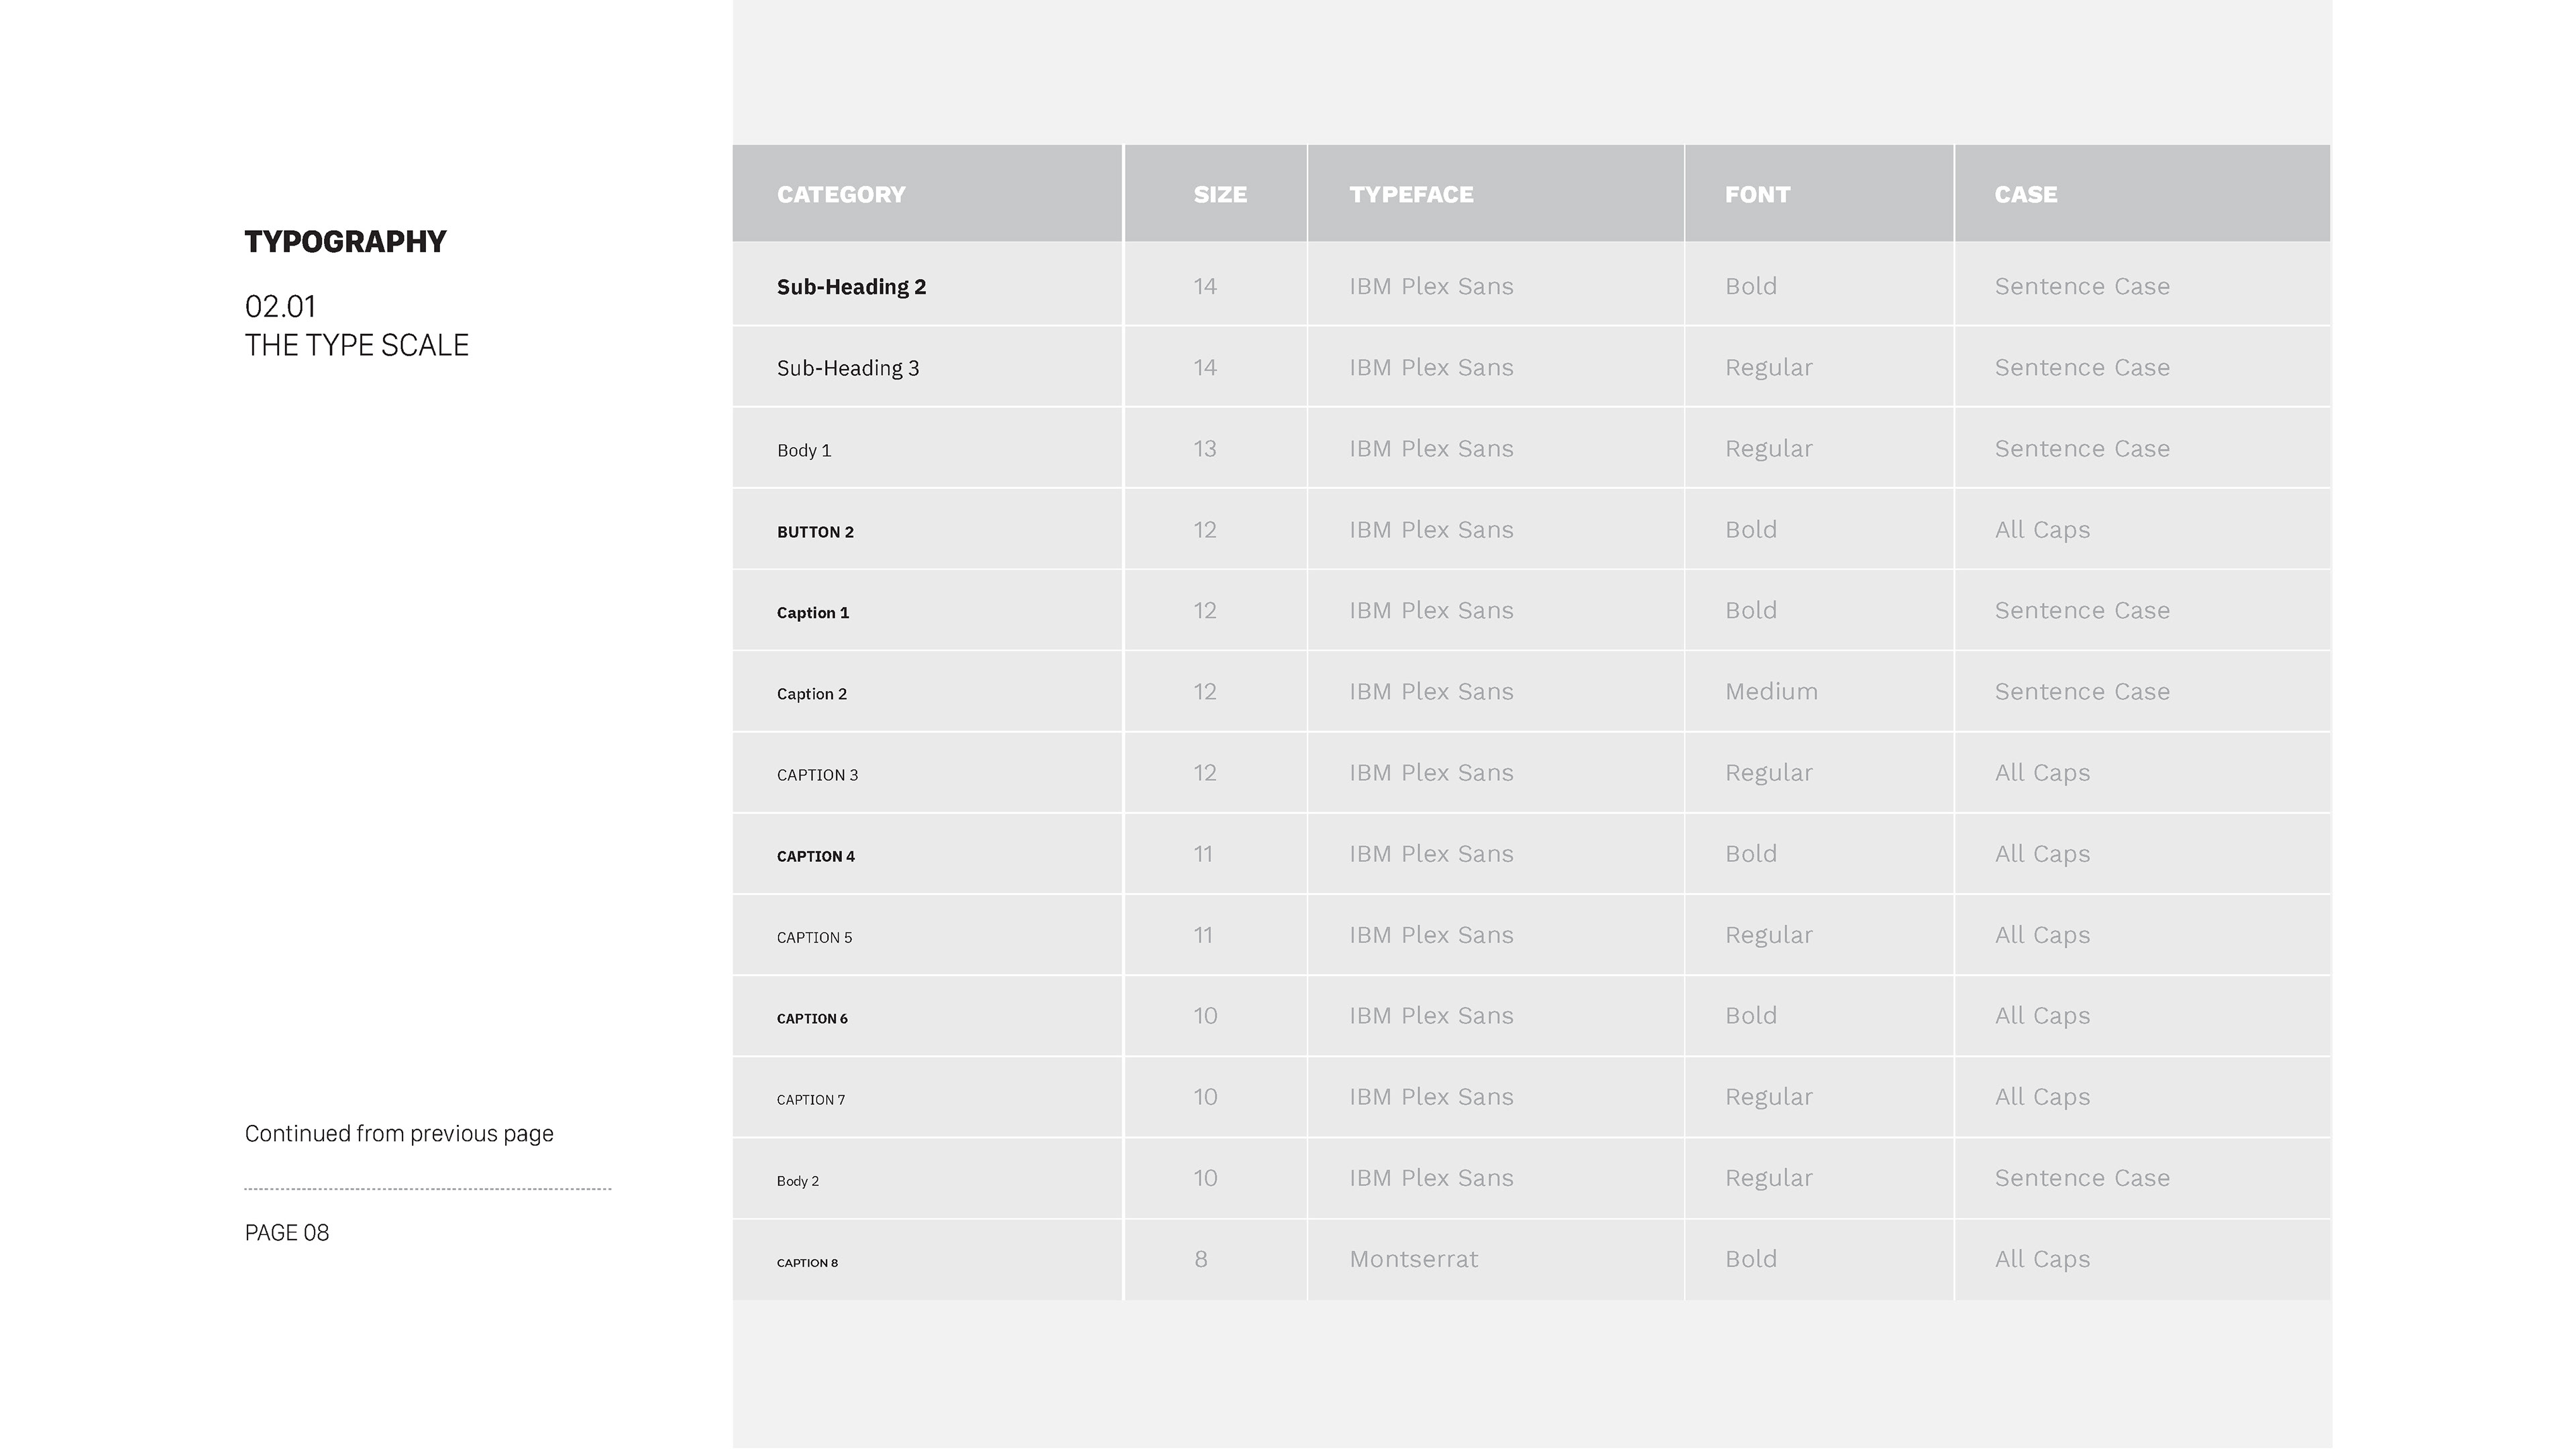Click the CATEGORY column header
Screen dimensions: 2576x1449
coord(841,195)
